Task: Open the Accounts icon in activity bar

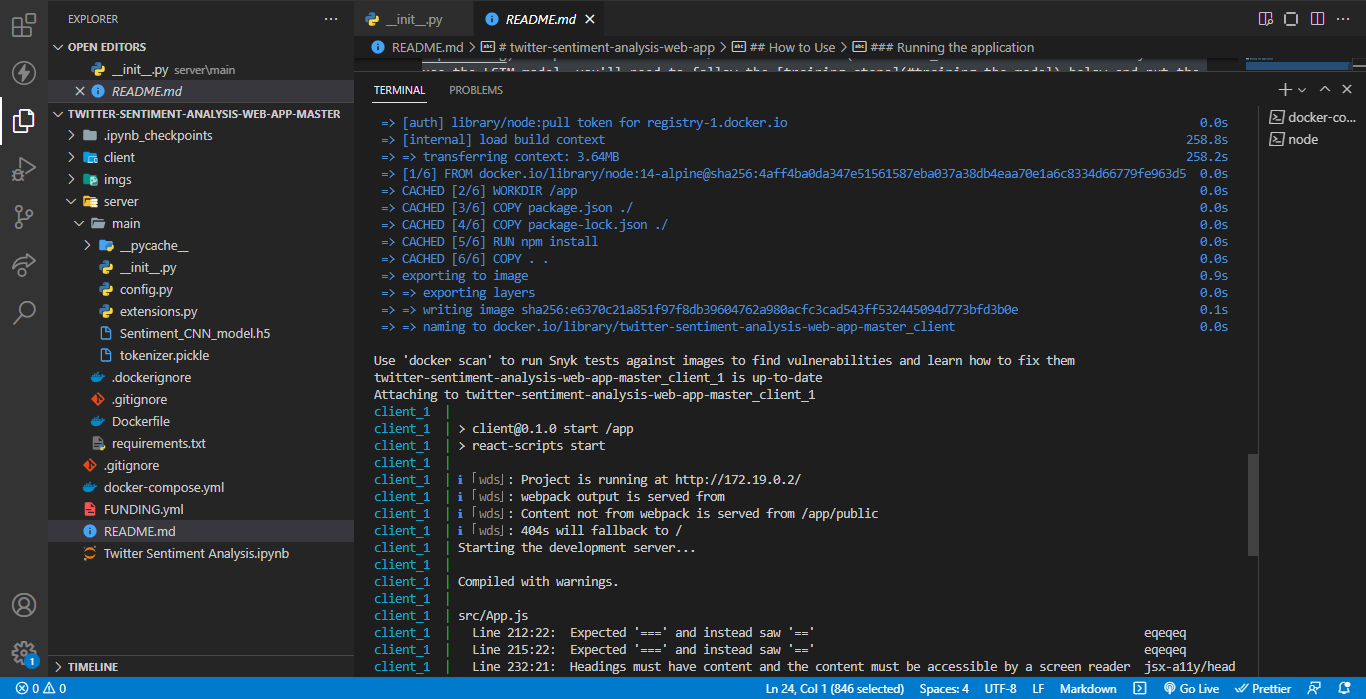Action: point(24,605)
